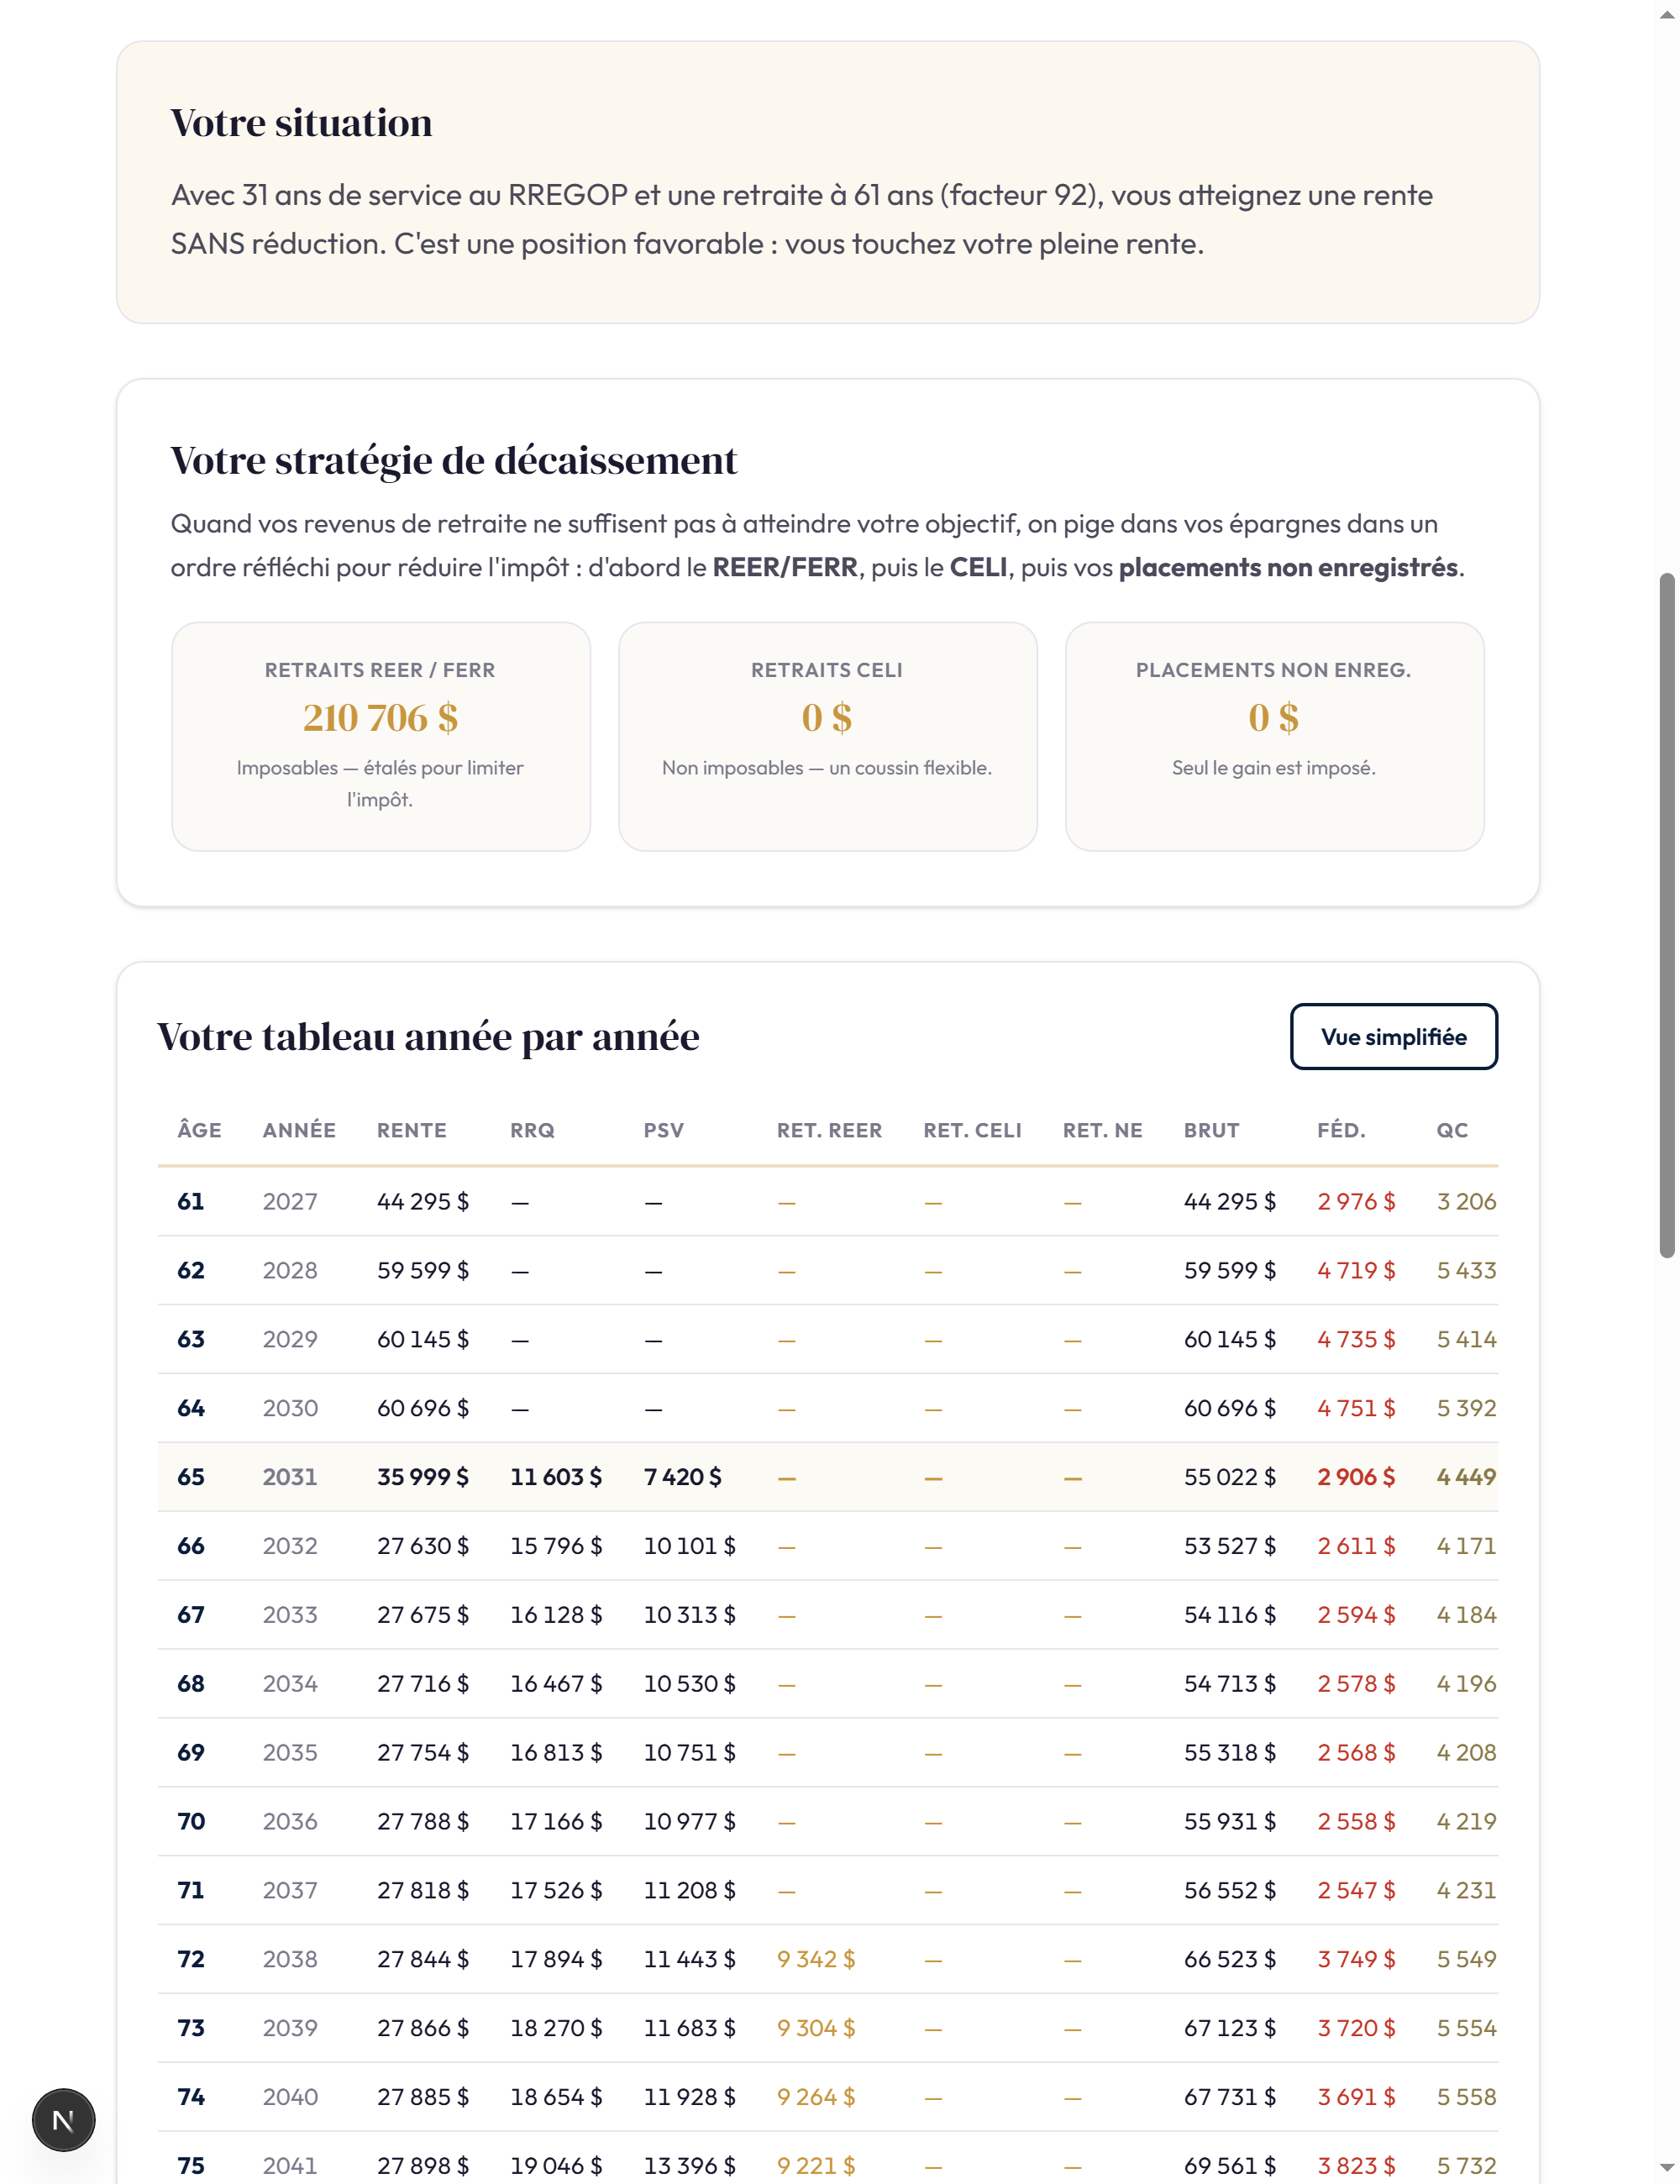
Task: Click the year 2036 cell
Action: point(290,1821)
